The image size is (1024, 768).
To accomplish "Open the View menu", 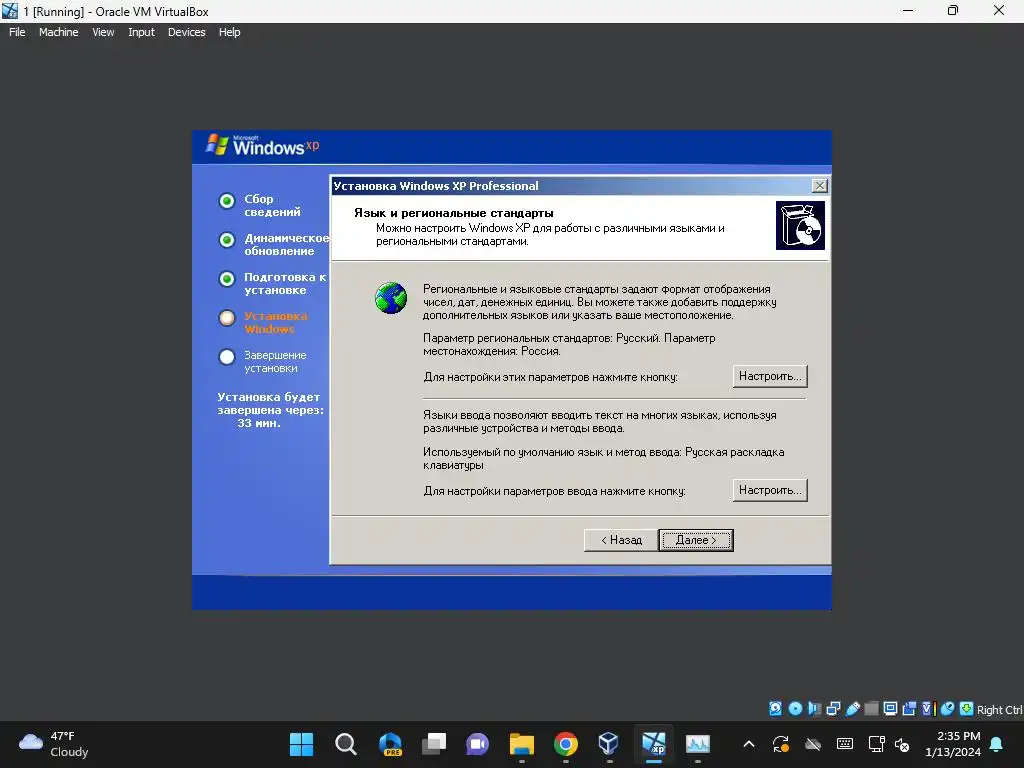I will coord(103,32).
